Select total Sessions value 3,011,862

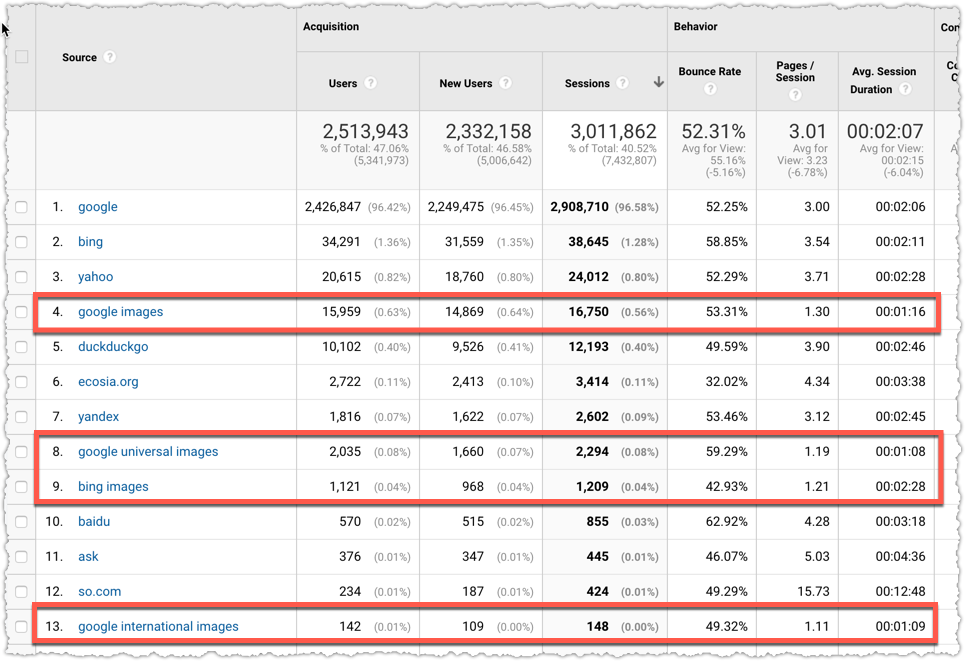coord(614,131)
